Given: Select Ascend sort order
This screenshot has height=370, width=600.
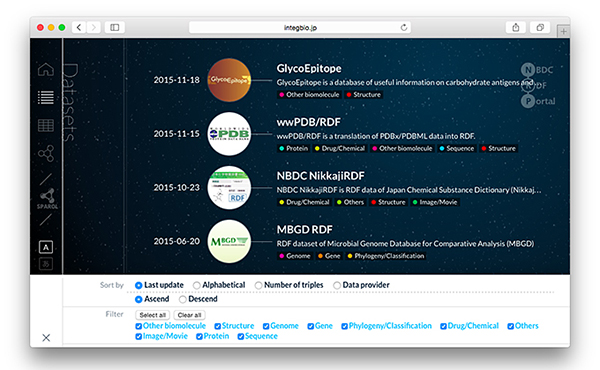Looking at the screenshot, I should pyautogui.click(x=139, y=299).
